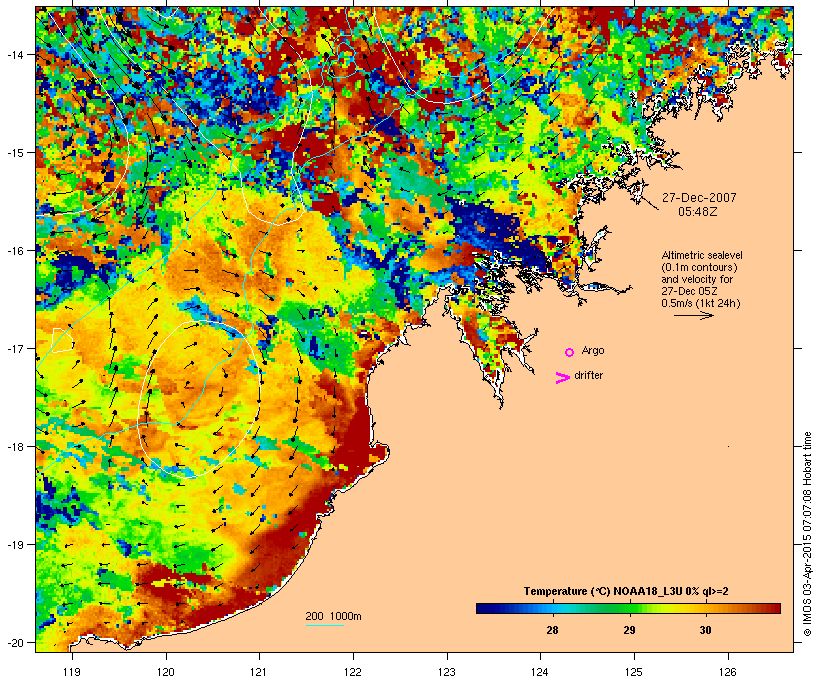Viewport: 820px width, 680px height.
Task: Click the colorbar value 28
Action: click(552, 630)
